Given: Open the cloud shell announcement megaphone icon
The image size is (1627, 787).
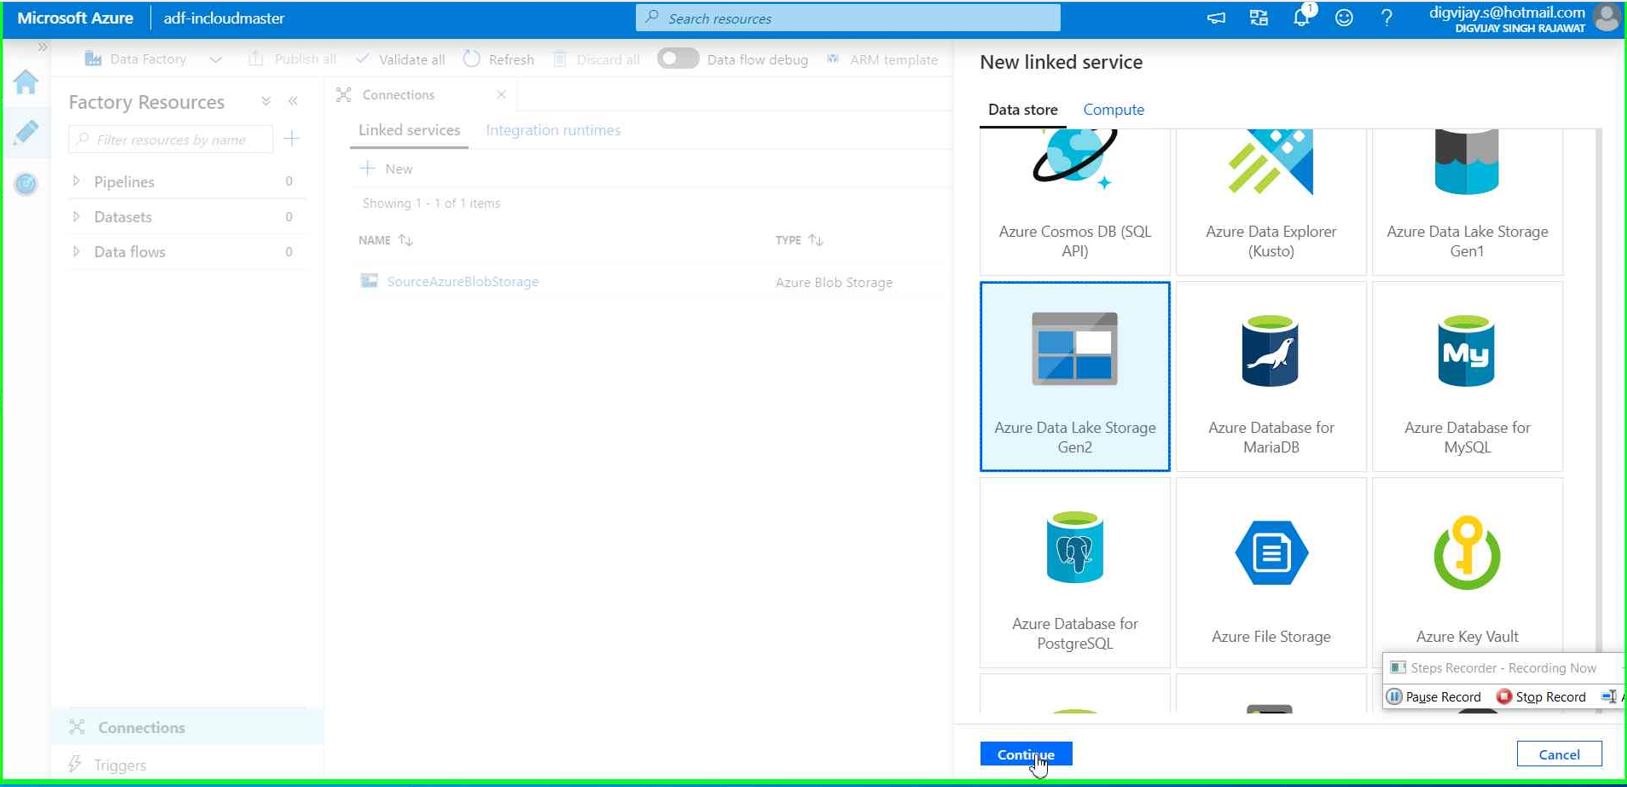Looking at the screenshot, I should pyautogui.click(x=1216, y=18).
